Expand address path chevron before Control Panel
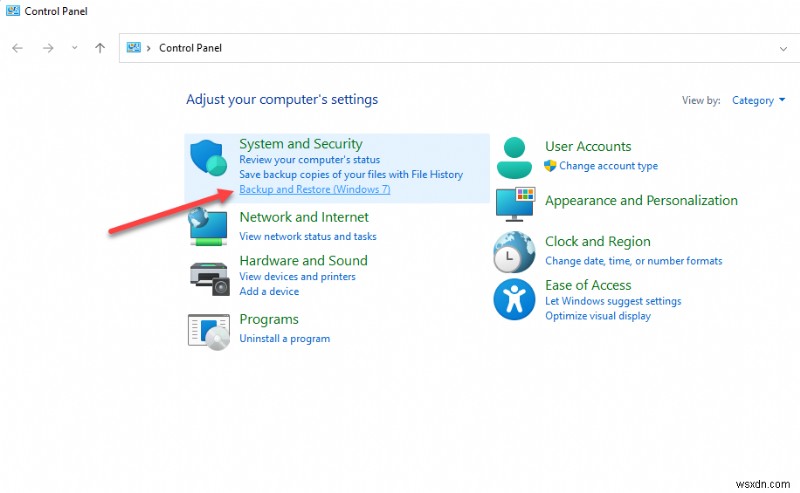 pos(148,48)
